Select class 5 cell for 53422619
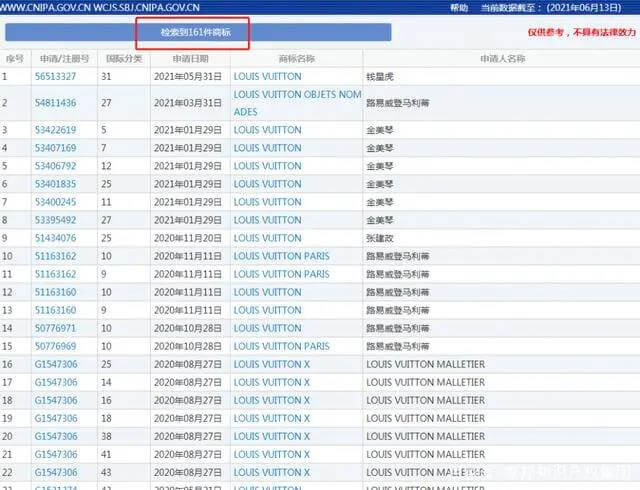The image size is (640, 490). coord(104,130)
